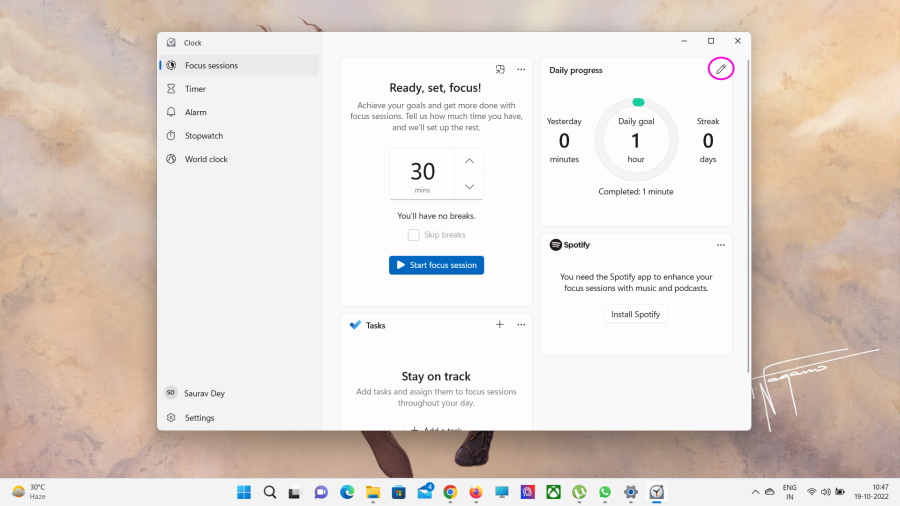Open the Spotify panel more options ellipsis

(720, 245)
